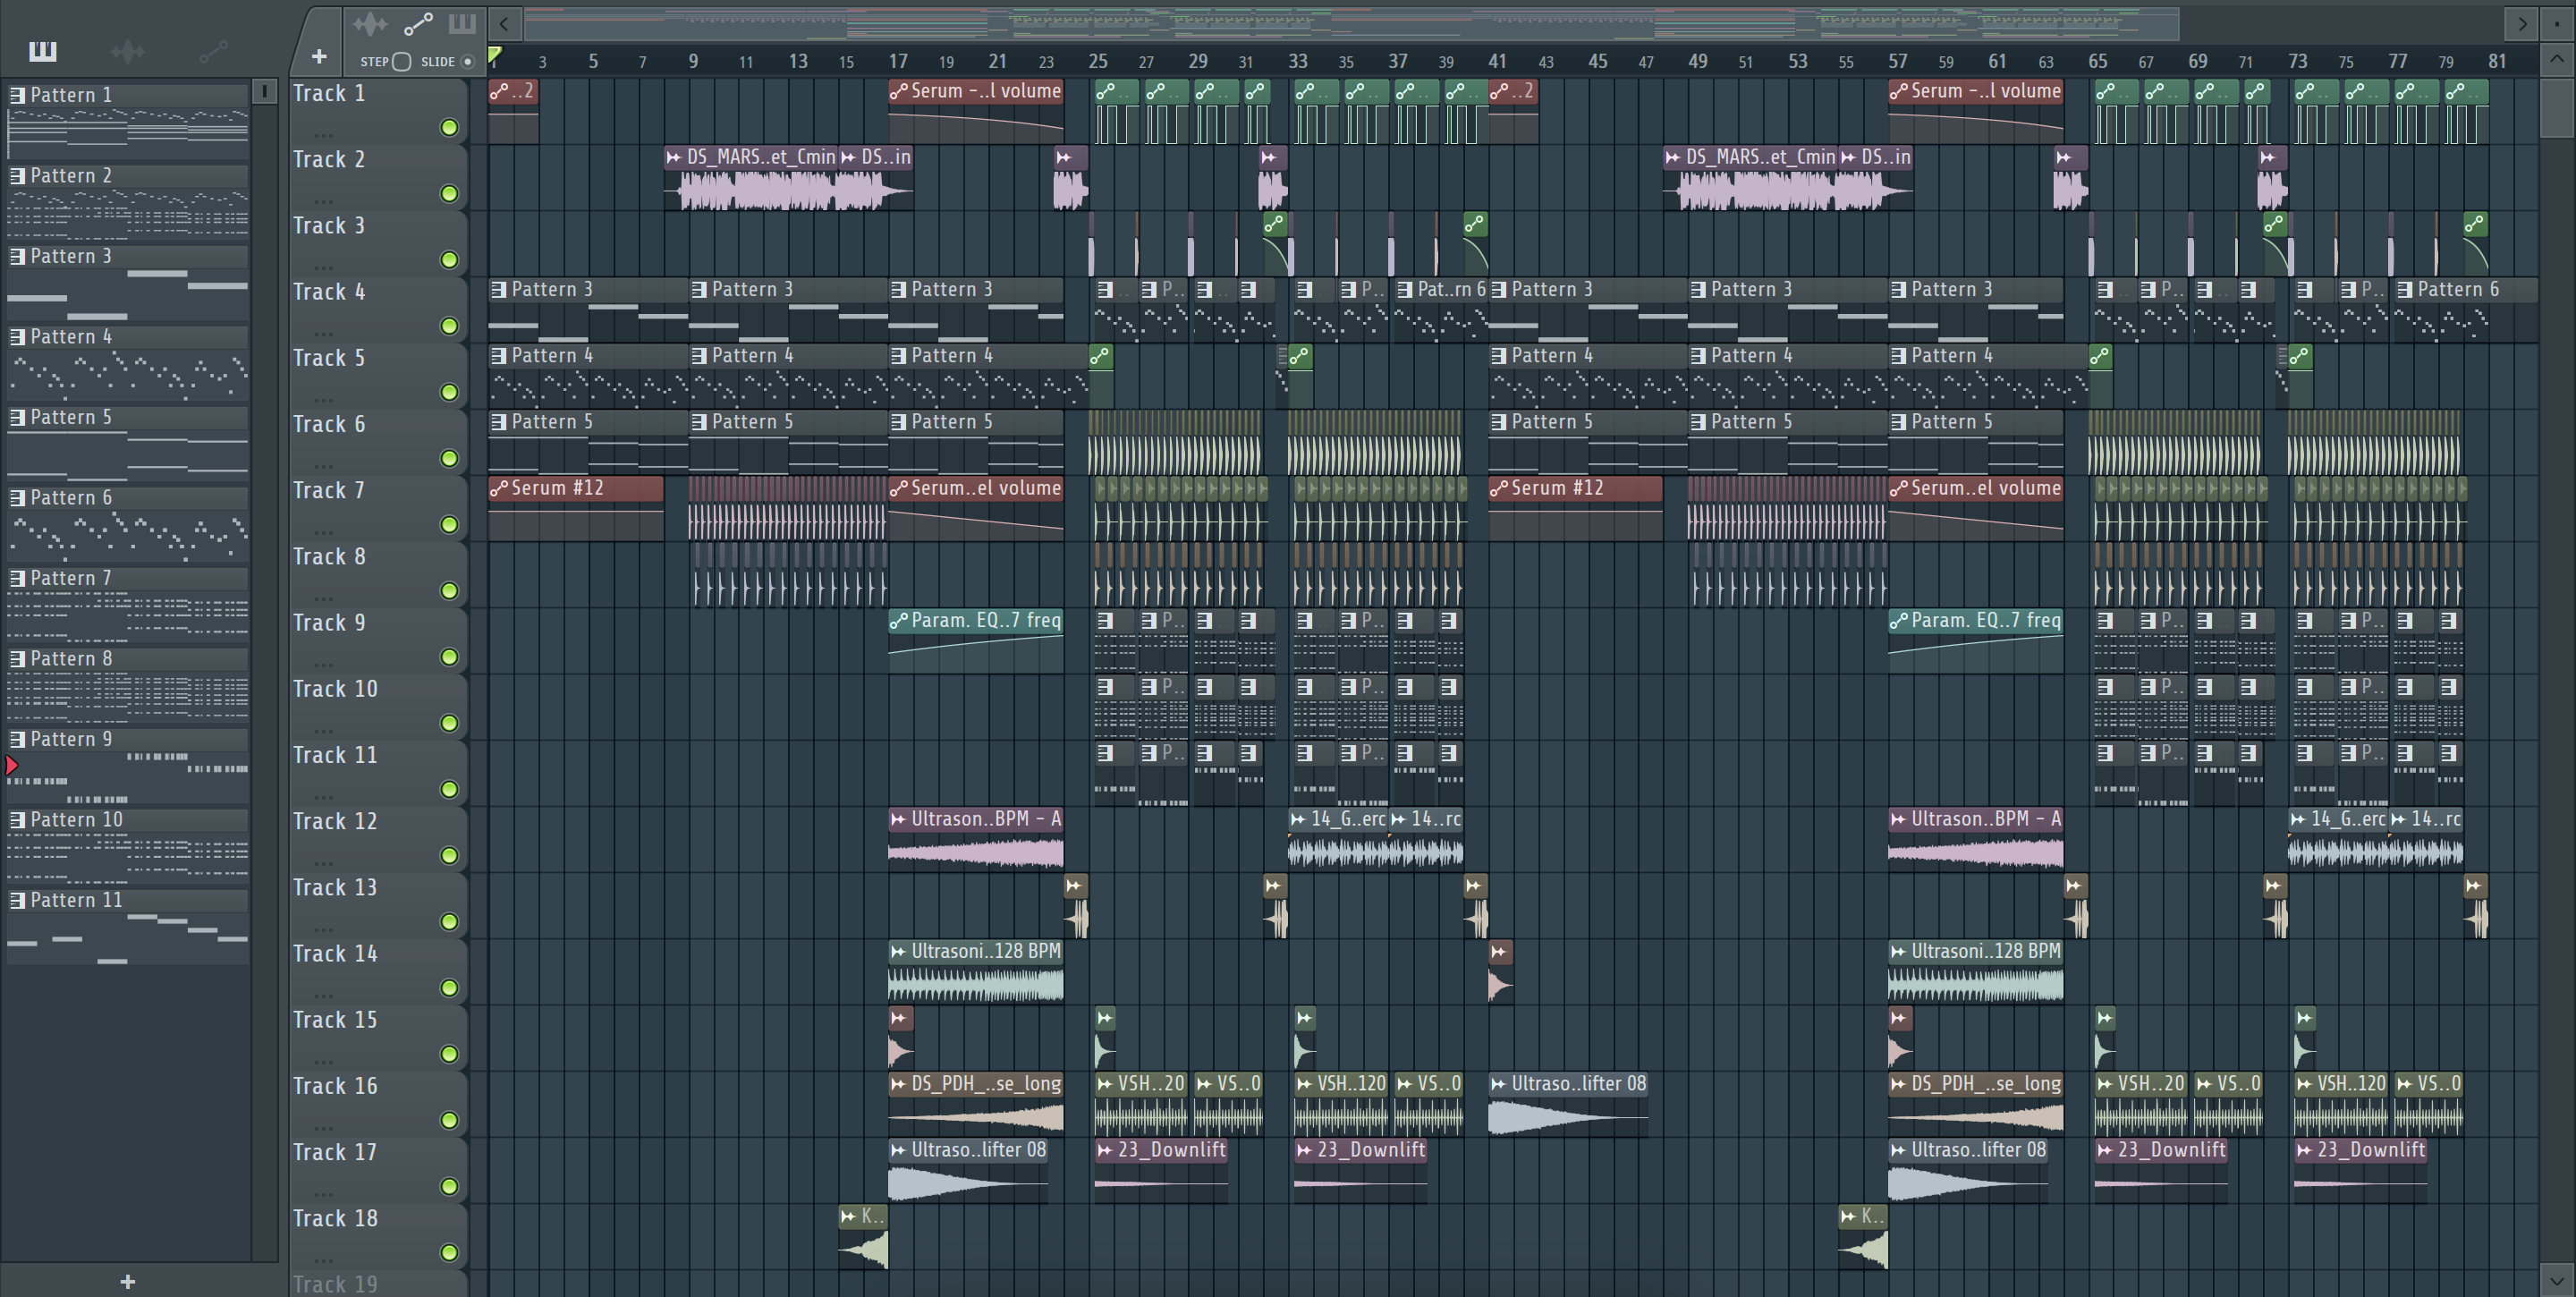This screenshot has height=1297, width=2576.
Task: Open menu of first DS_MARS..et_Cmin clip icon
Action: (x=674, y=158)
